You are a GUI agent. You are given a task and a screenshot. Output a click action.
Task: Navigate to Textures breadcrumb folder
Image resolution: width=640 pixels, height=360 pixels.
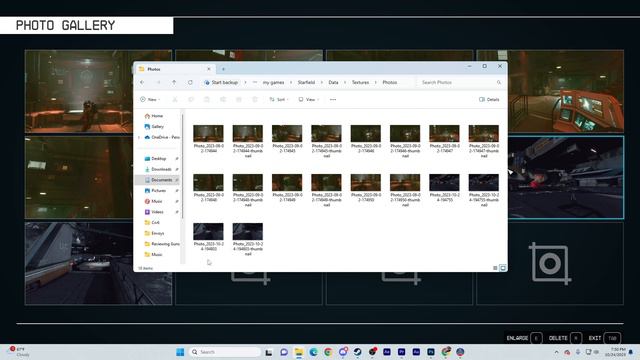(x=360, y=82)
